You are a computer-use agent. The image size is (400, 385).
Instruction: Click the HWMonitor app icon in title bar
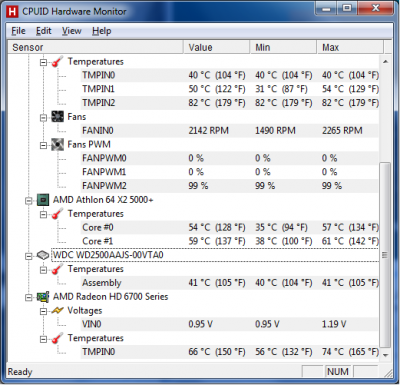click(x=12, y=12)
